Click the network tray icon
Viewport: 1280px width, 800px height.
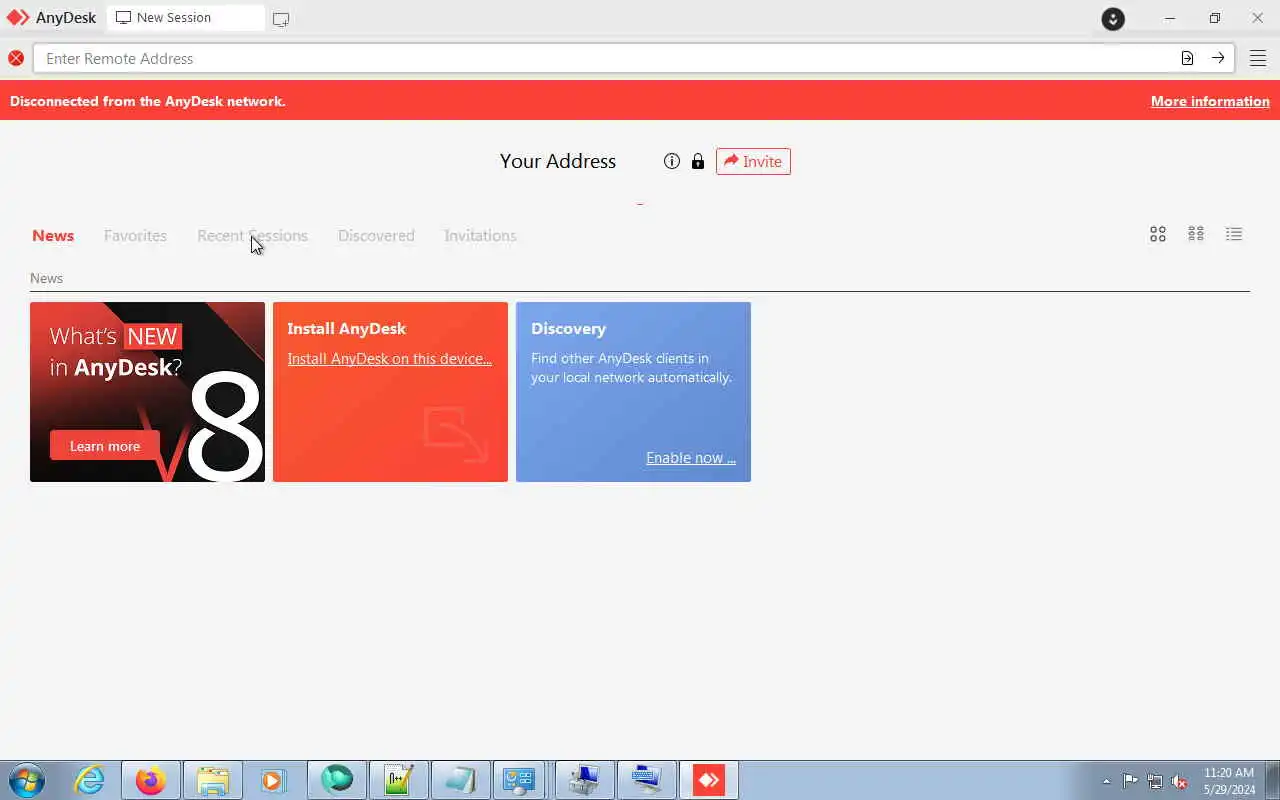pyautogui.click(x=1155, y=781)
